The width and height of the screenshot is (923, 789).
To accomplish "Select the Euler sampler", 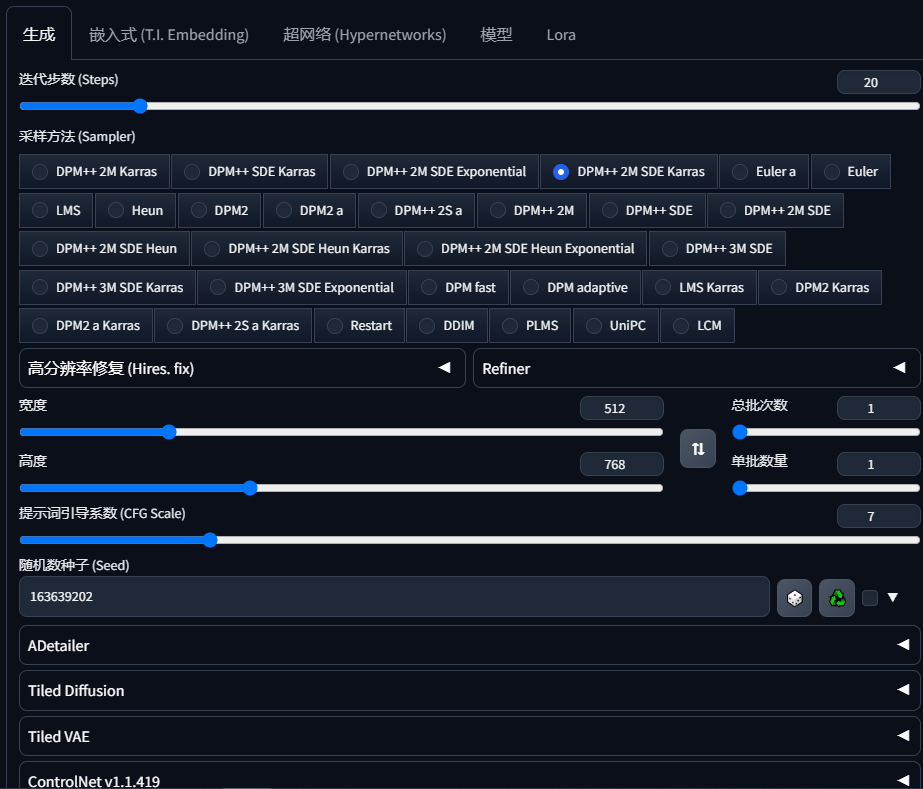I will click(x=851, y=171).
